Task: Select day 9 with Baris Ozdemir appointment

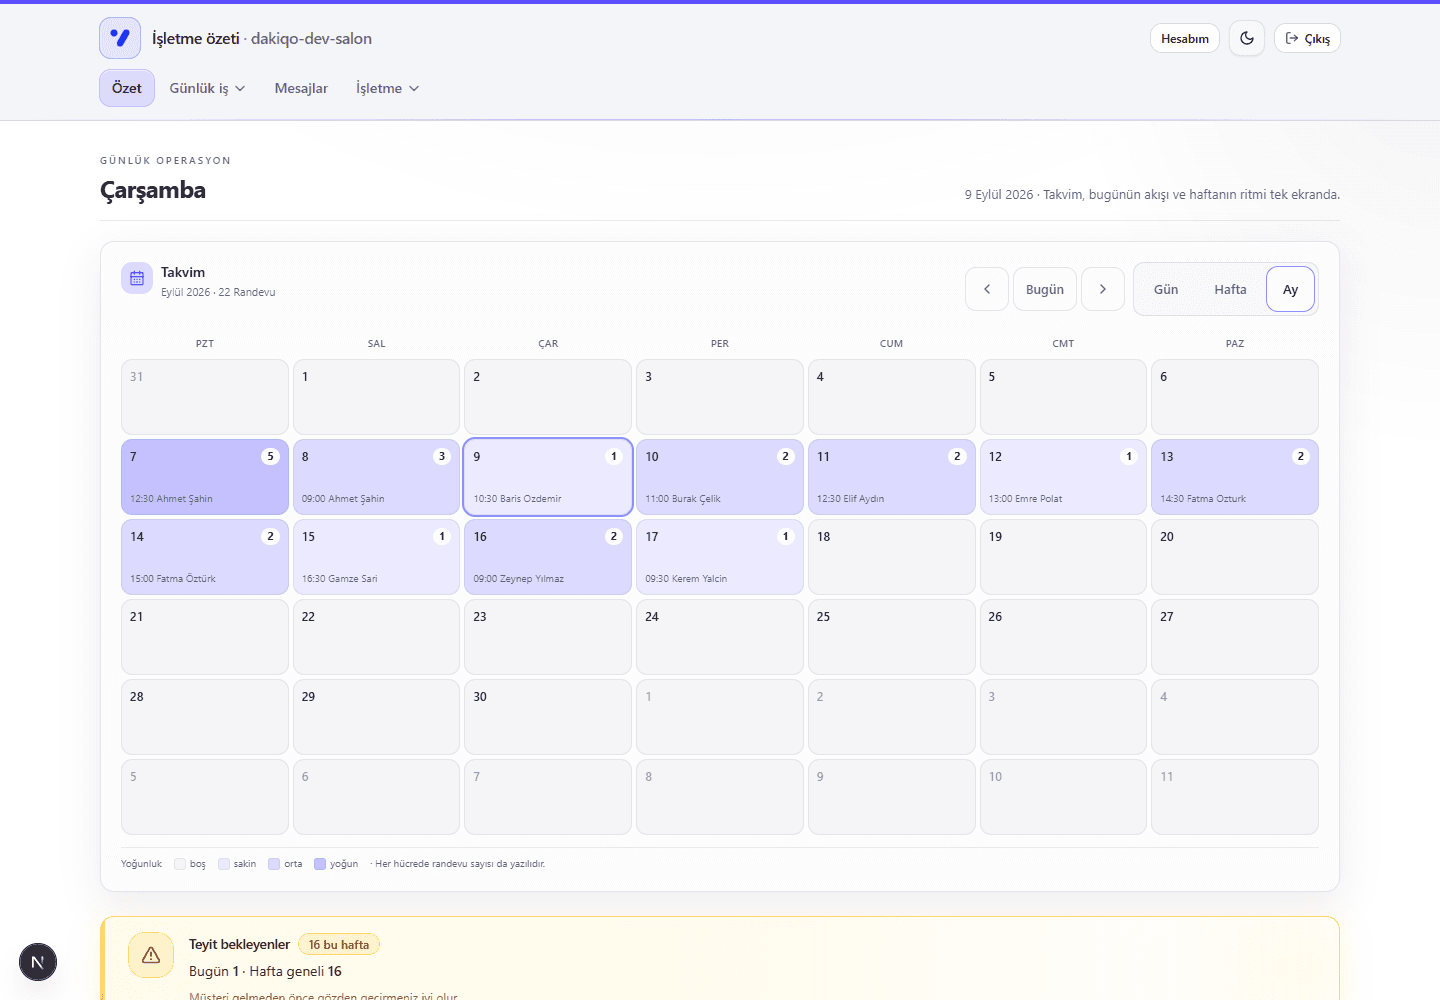Action: pos(548,477)
